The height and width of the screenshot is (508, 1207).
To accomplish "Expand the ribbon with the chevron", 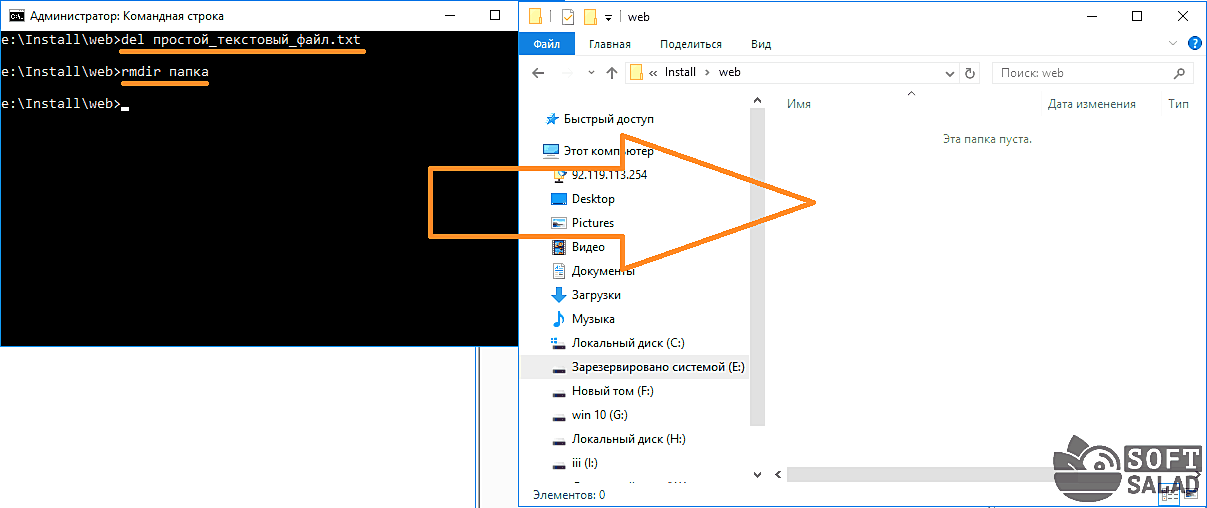I will [1174, 44].
